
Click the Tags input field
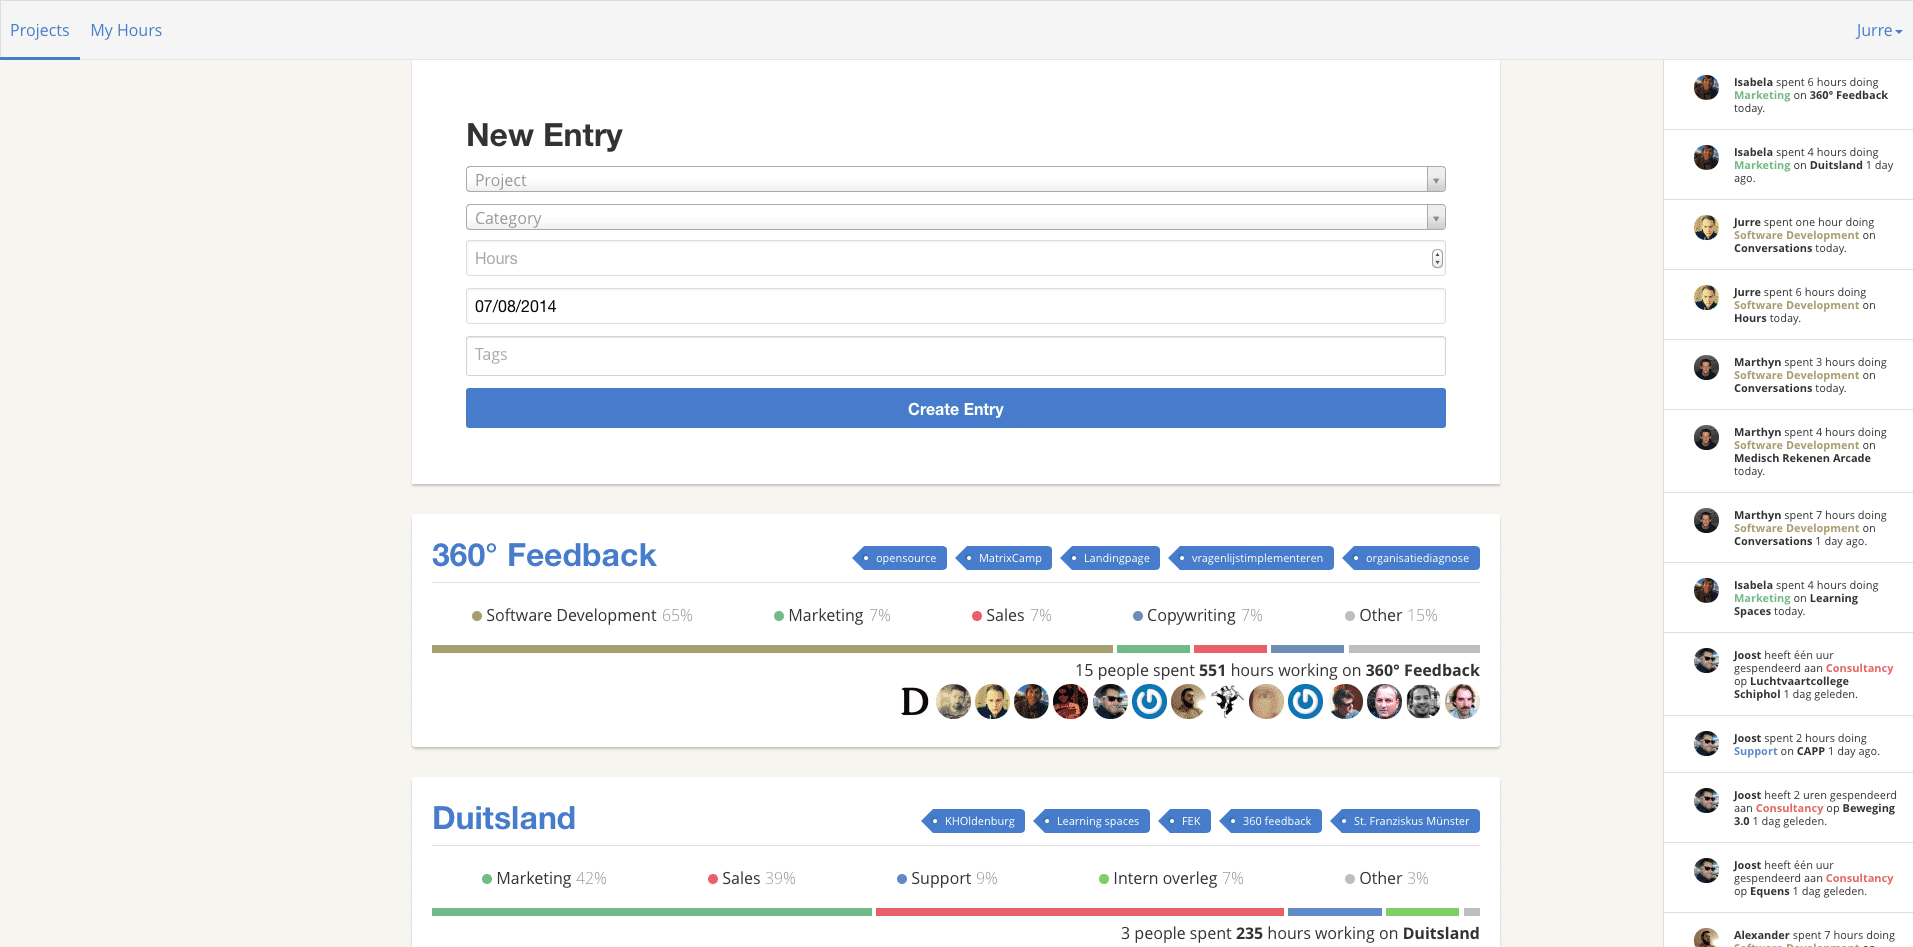(x=955, y=355)
